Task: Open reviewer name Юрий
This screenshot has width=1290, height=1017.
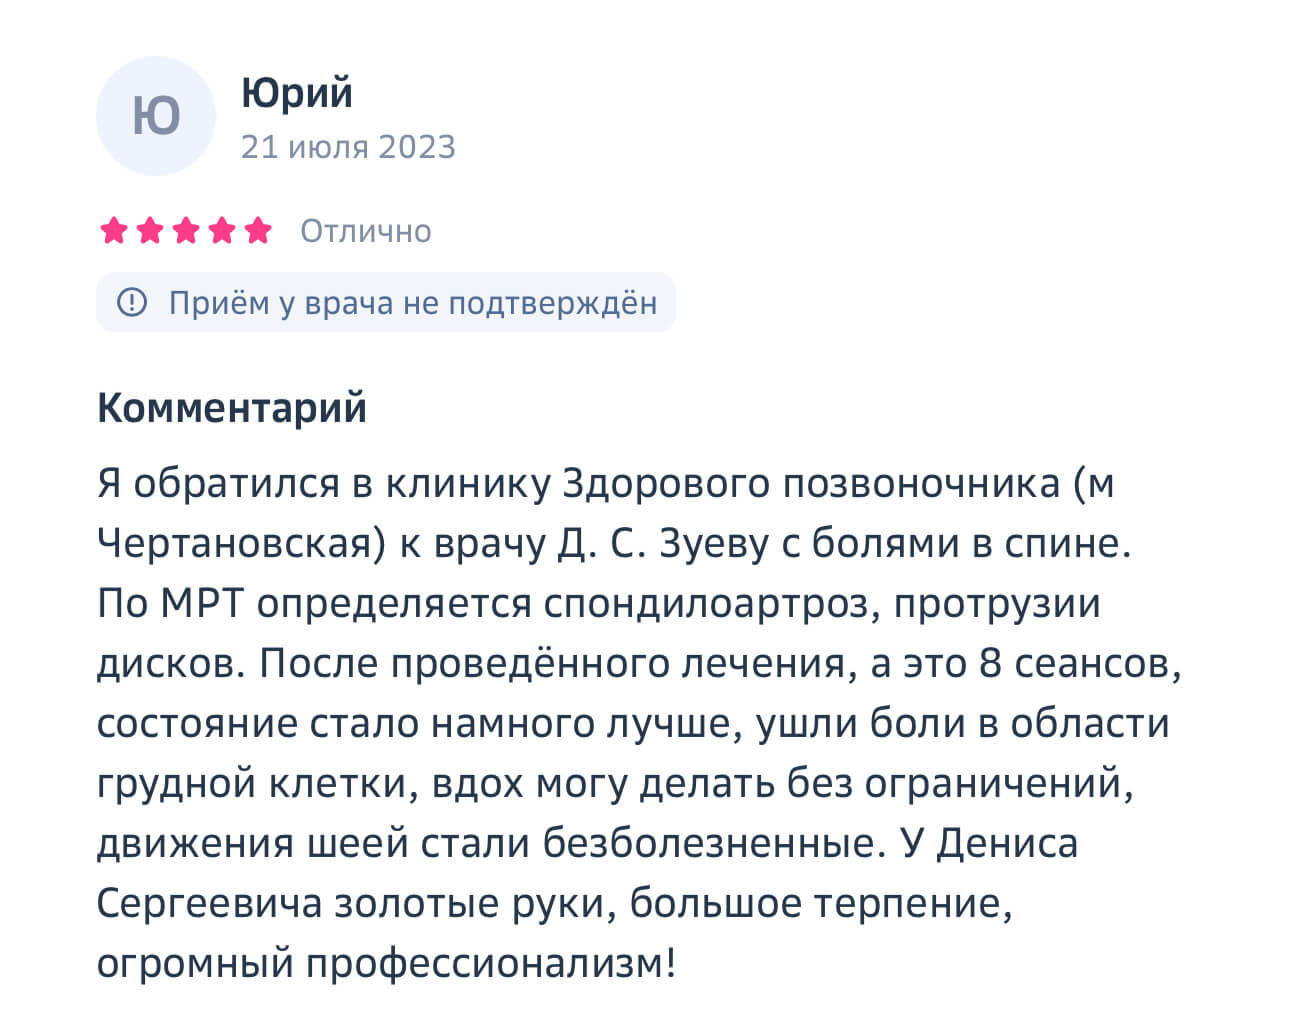Action: tap(297, 93)
